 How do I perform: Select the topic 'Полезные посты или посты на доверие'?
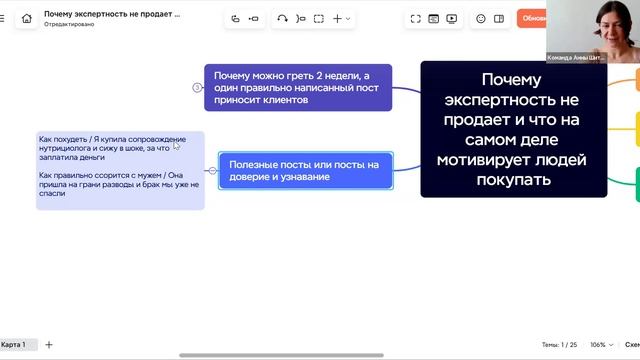point(306,171)
